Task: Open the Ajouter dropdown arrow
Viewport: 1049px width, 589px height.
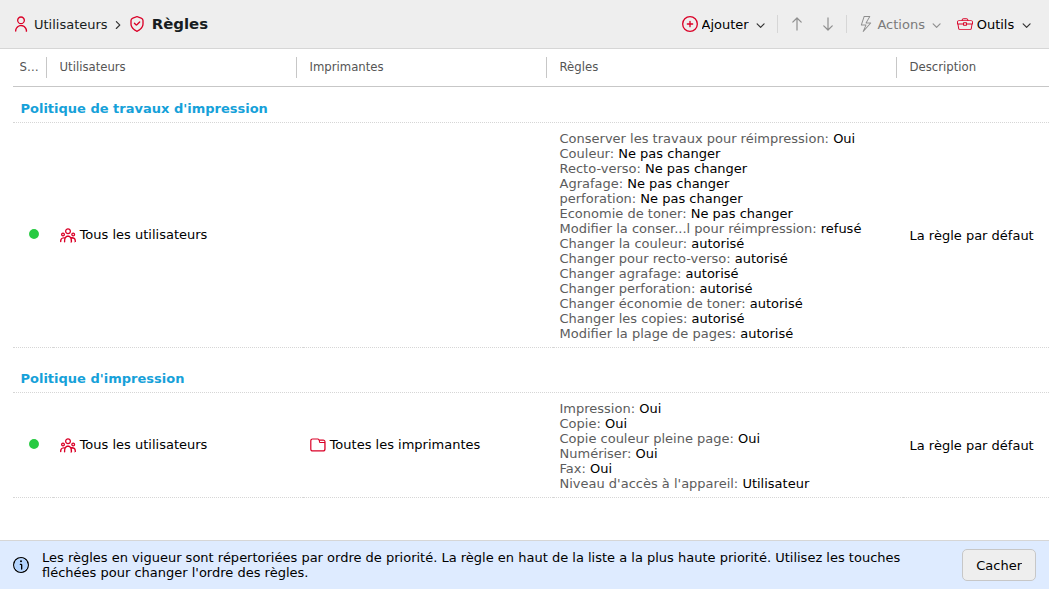Action: [x=761, y=25]
